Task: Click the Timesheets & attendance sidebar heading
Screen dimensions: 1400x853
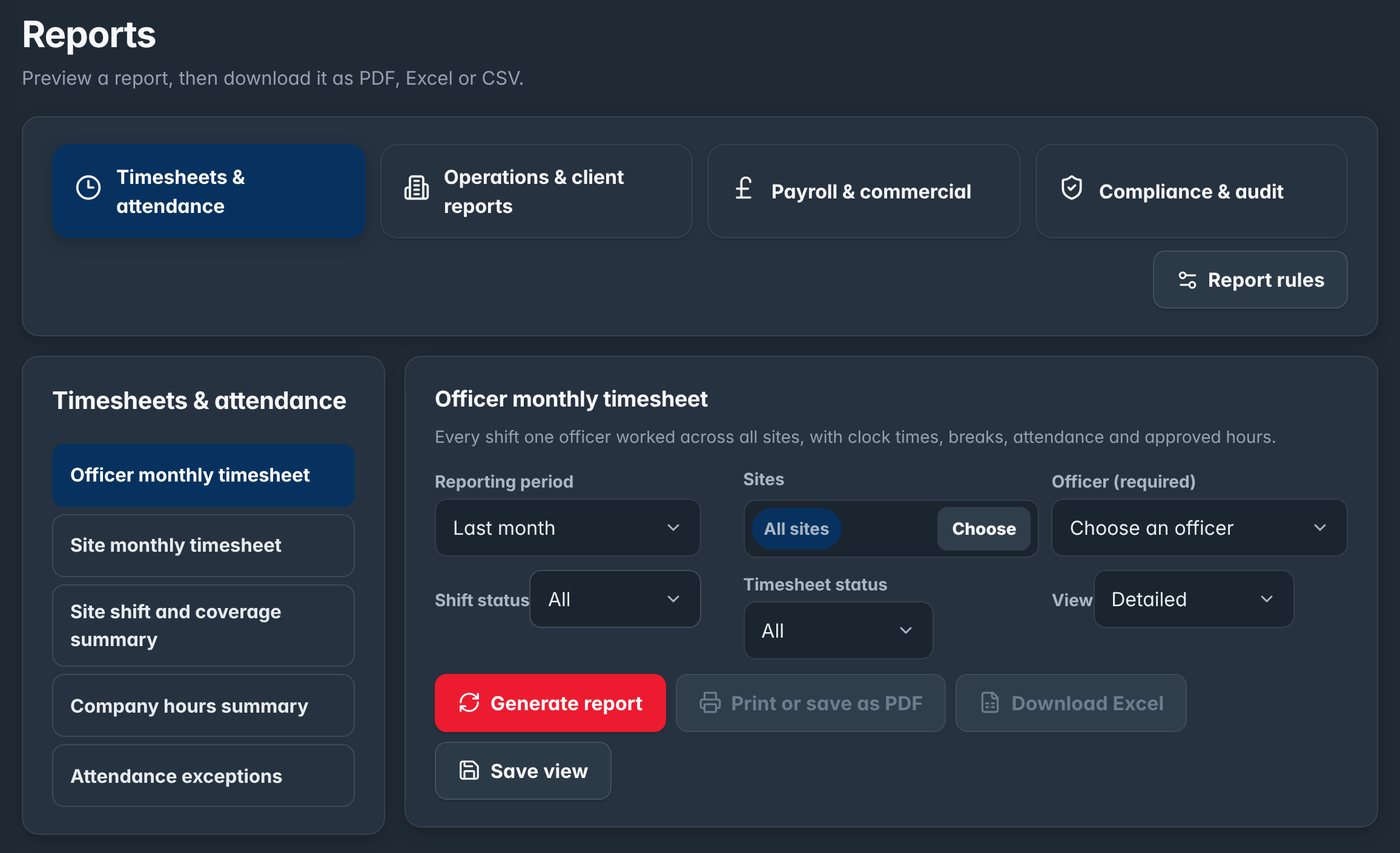Action: (x=199, y=400)
